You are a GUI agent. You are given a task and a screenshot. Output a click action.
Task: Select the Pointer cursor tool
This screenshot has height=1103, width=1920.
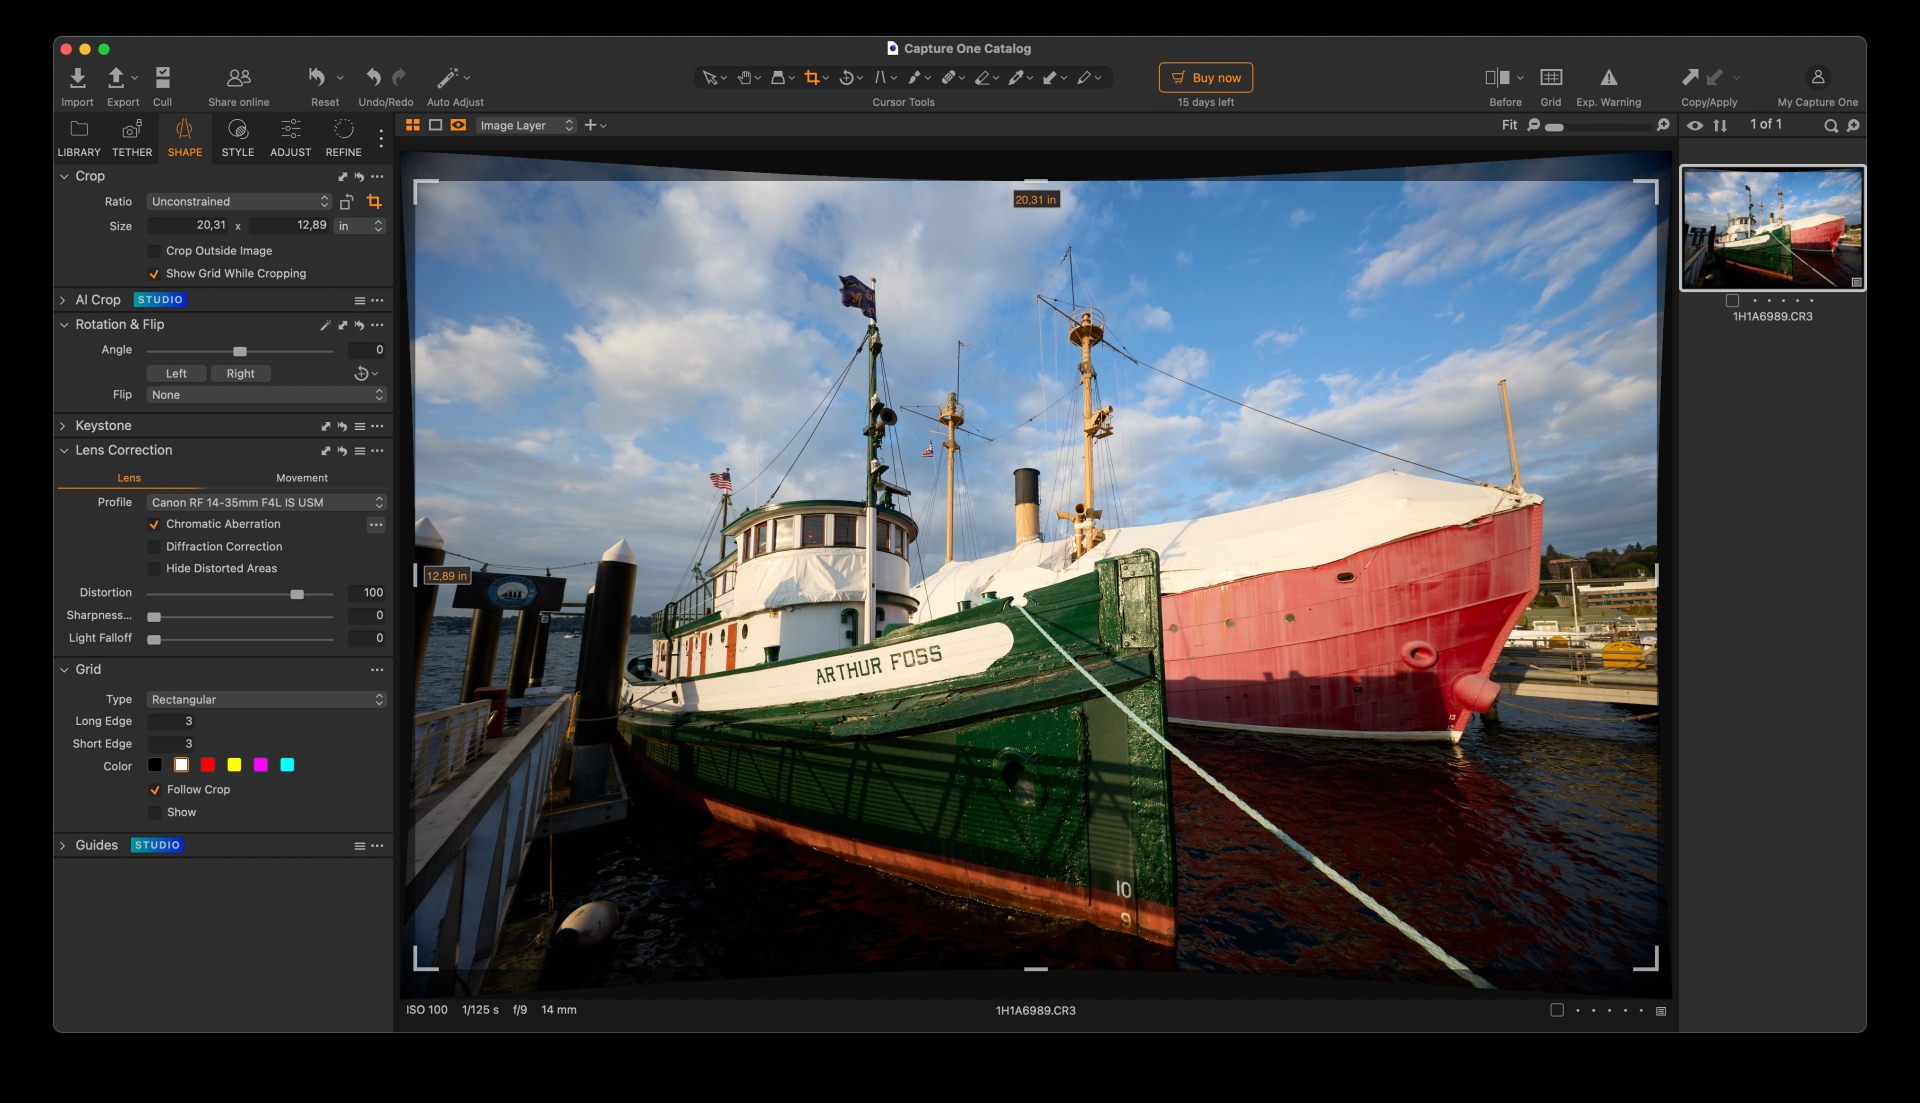[x=709, y=78]
